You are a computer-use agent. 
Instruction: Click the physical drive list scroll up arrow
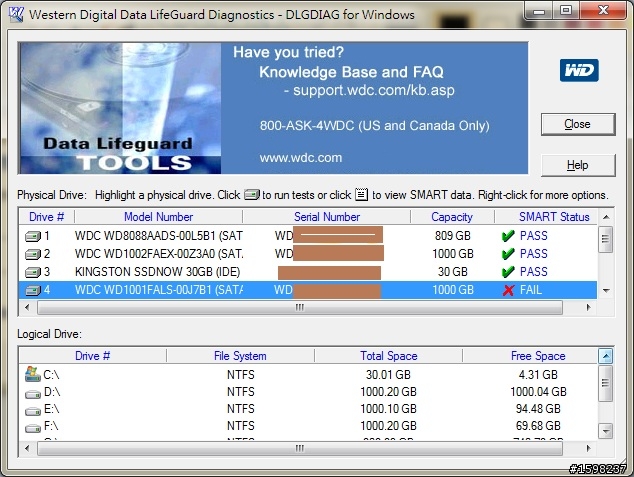click(606, 217)
